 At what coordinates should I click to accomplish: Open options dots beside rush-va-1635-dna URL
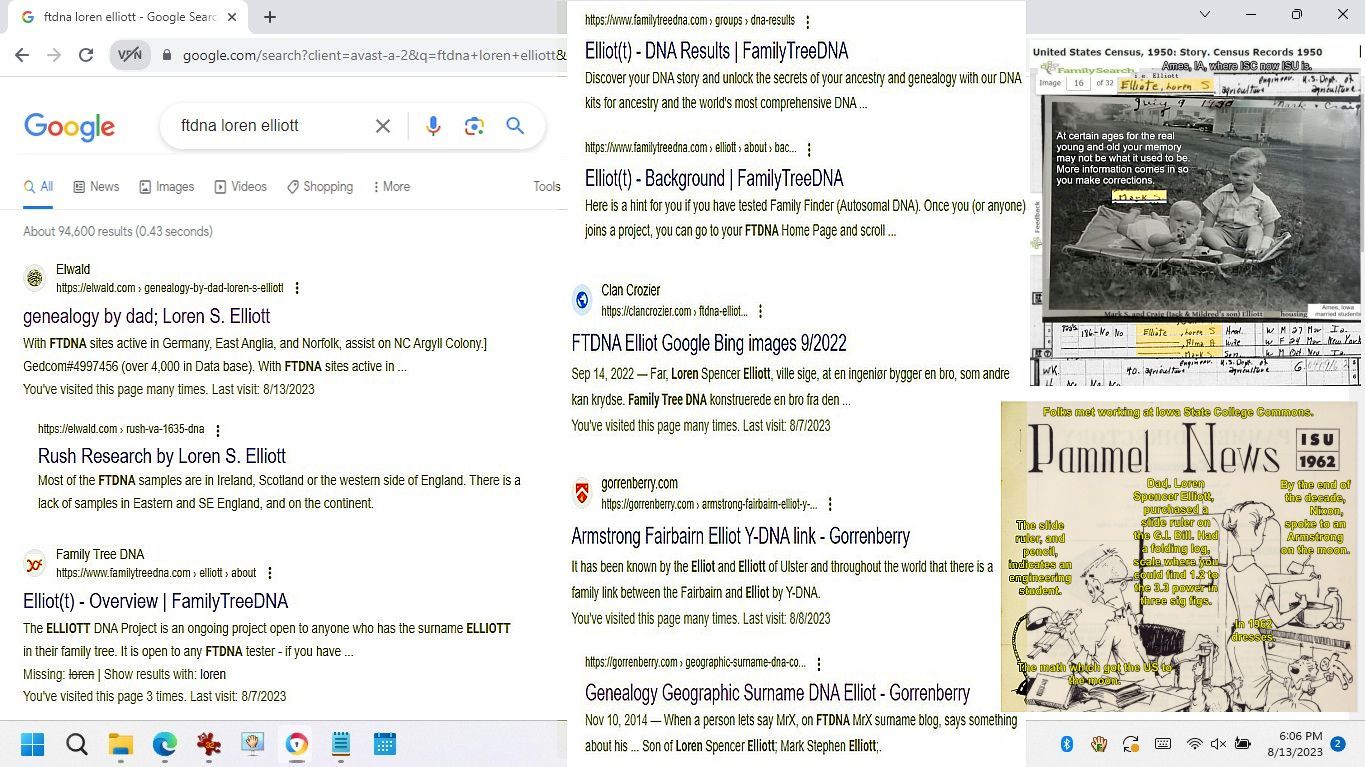(218, 430)
